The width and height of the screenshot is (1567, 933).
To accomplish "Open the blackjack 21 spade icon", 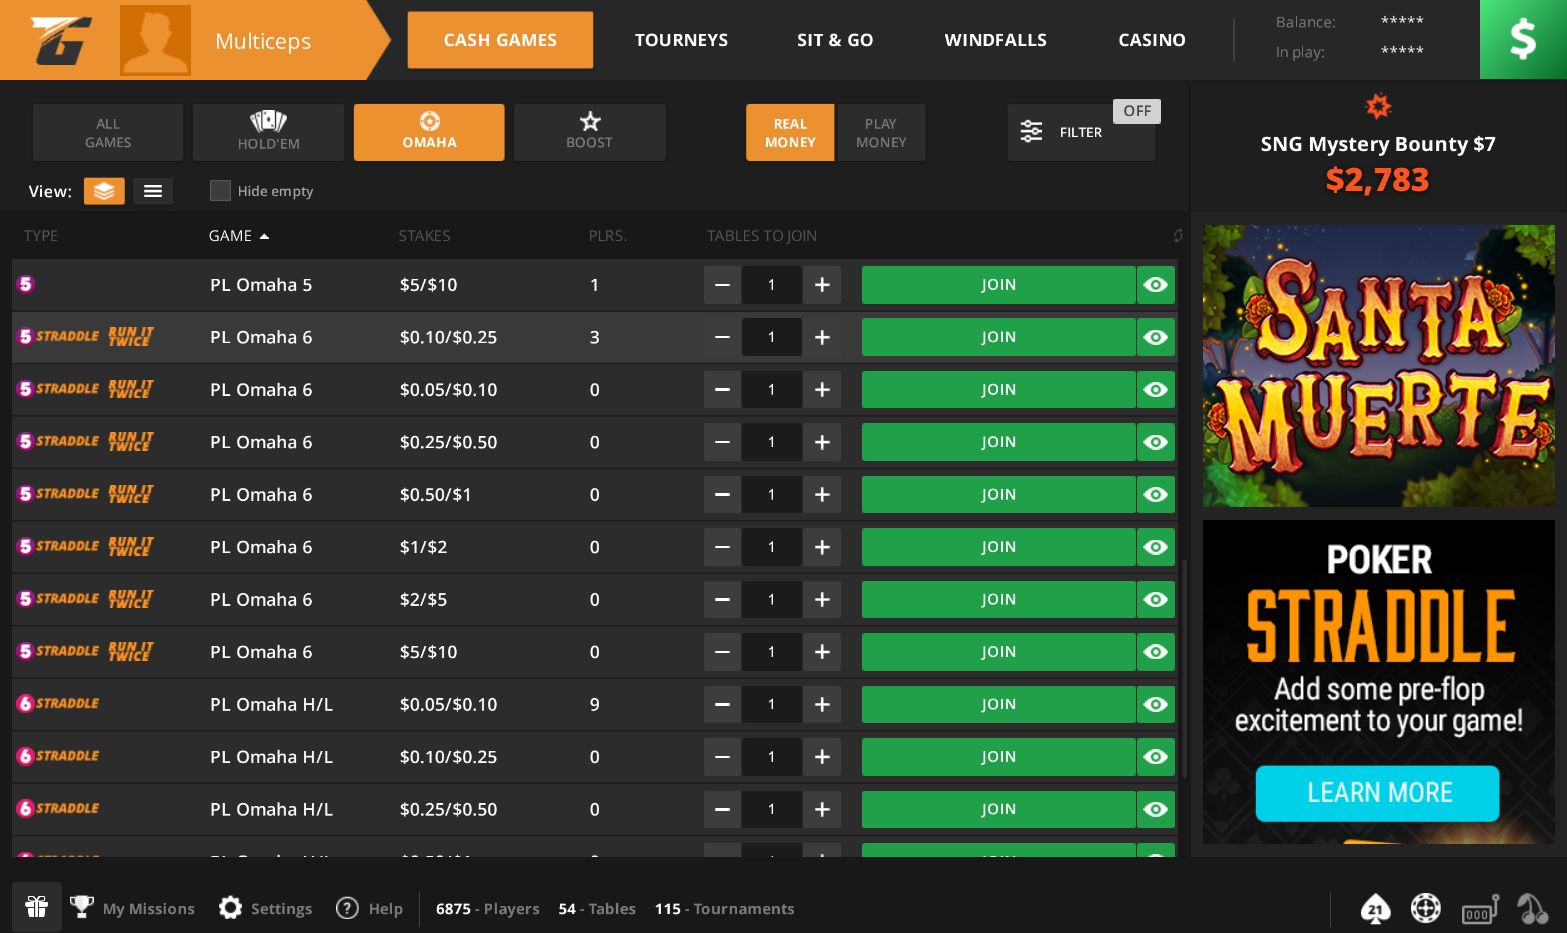I will tap(1376, 908).
